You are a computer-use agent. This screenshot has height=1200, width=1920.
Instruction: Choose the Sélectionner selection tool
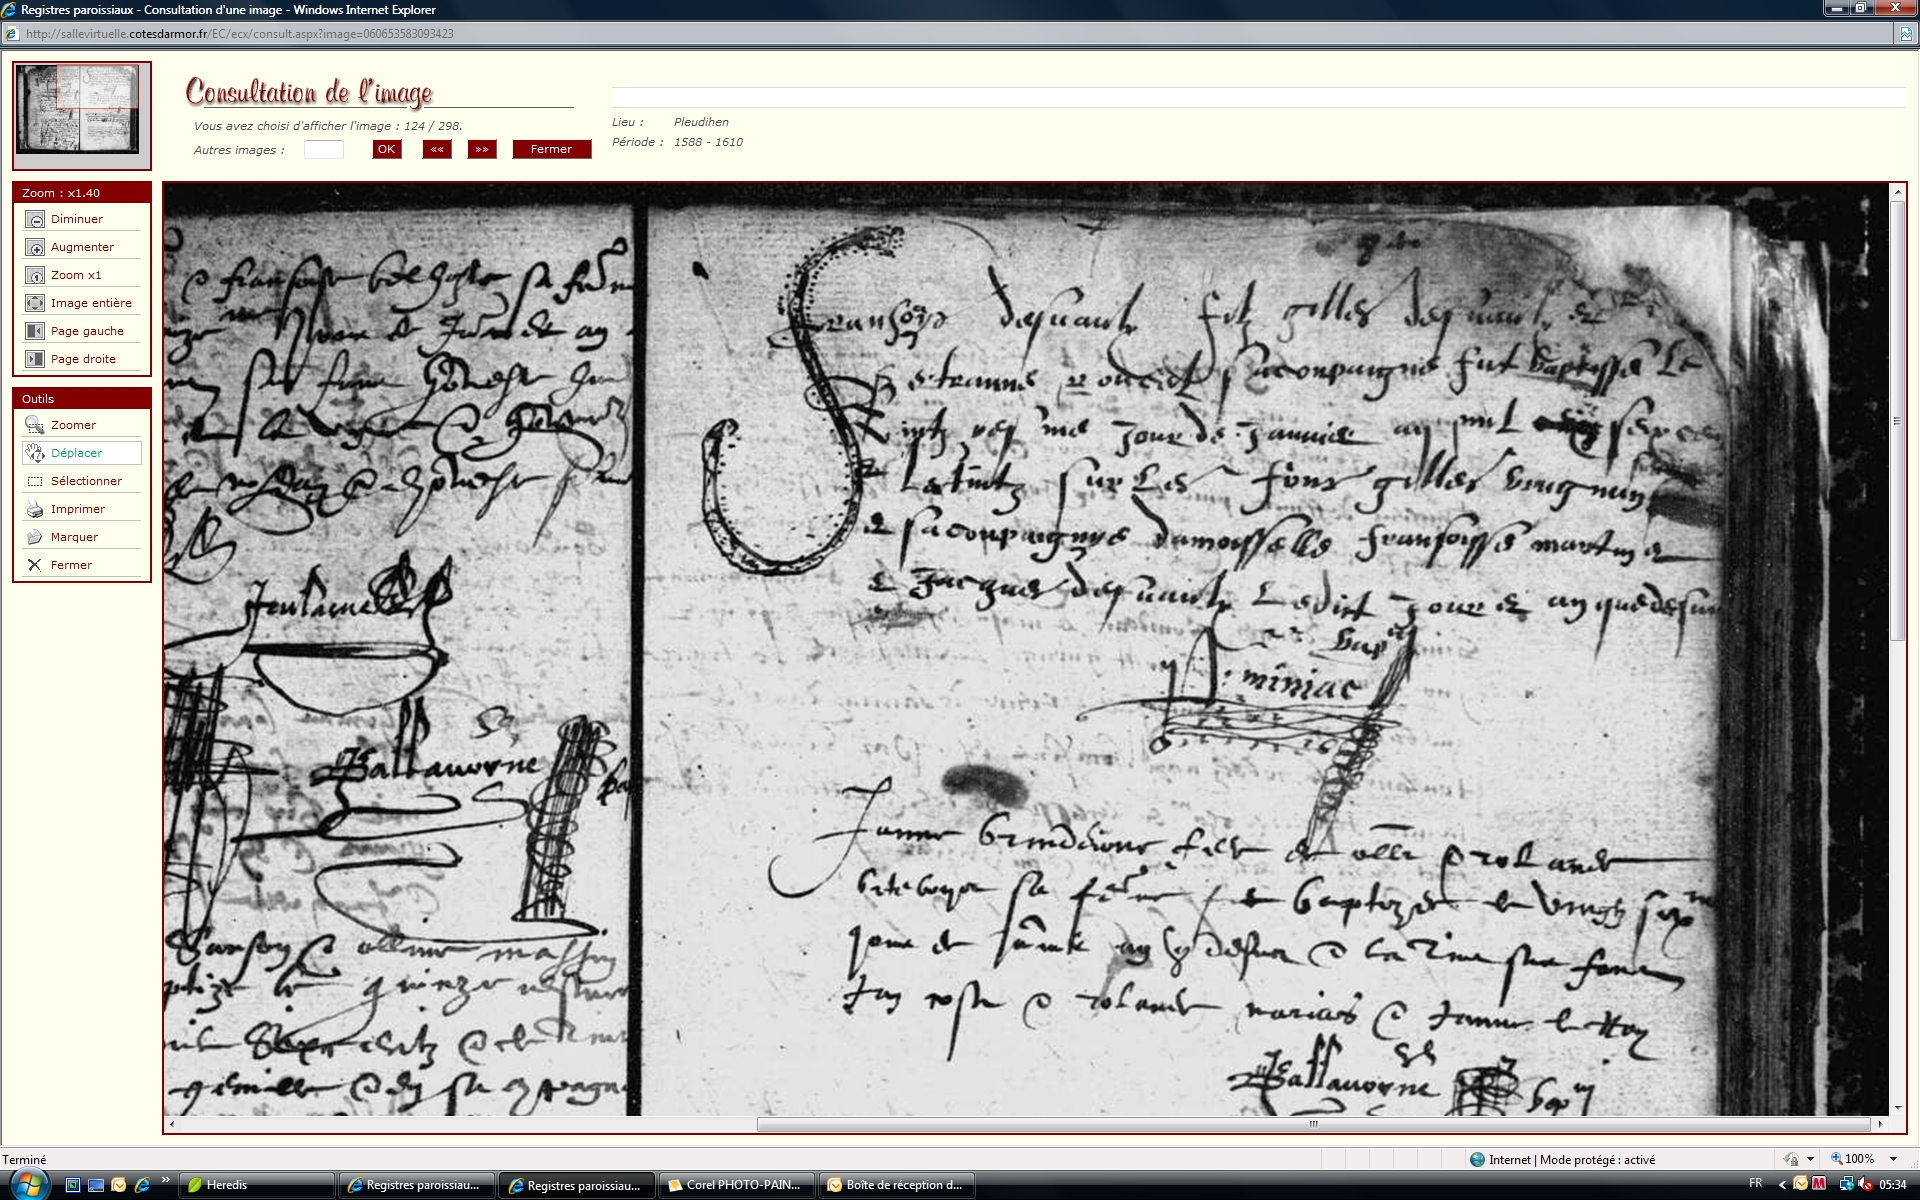coord(35,482)
